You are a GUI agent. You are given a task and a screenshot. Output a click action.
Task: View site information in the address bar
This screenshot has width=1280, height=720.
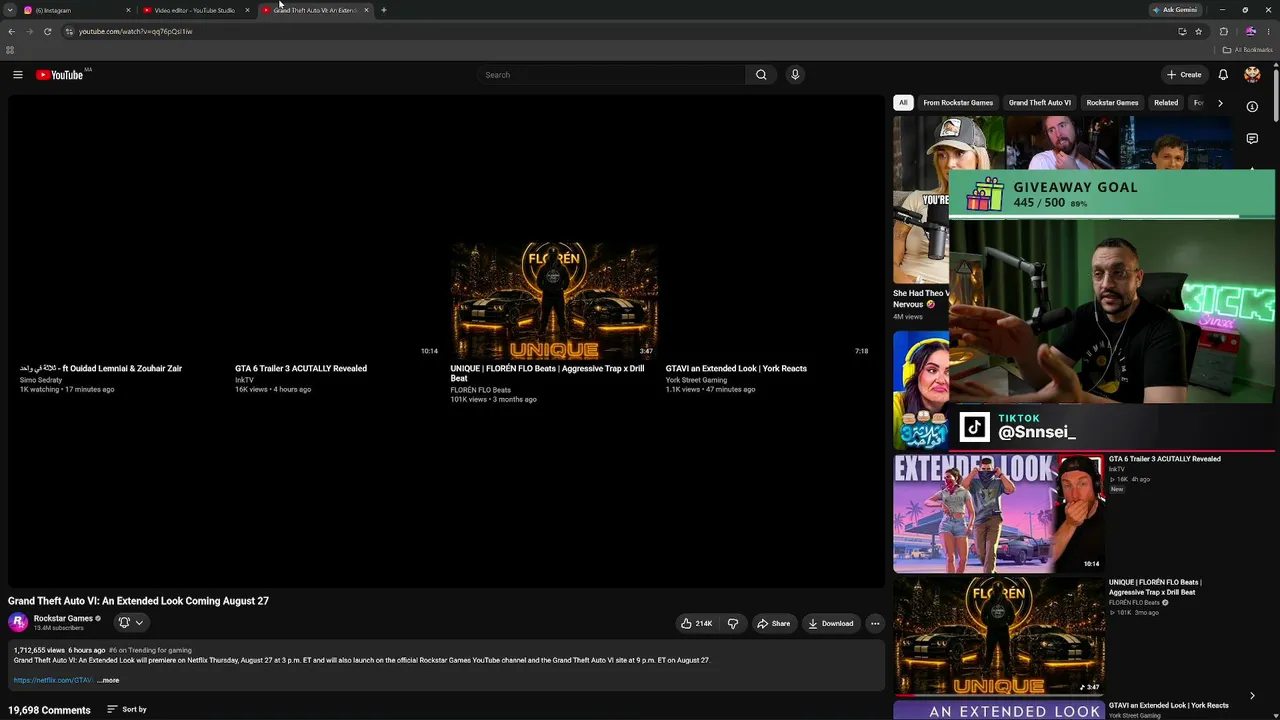point(69,31)
